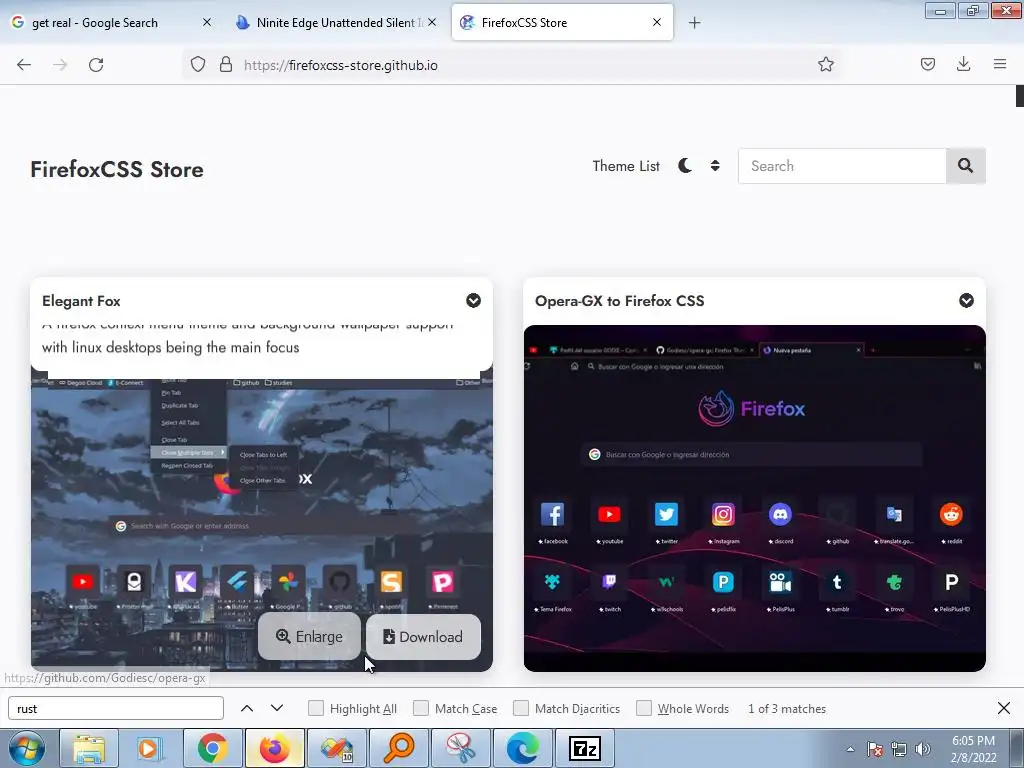This screenshot has height=768, width=1024.
Task: Close the get real Google Search tab
Action: (x=207, y=22)
